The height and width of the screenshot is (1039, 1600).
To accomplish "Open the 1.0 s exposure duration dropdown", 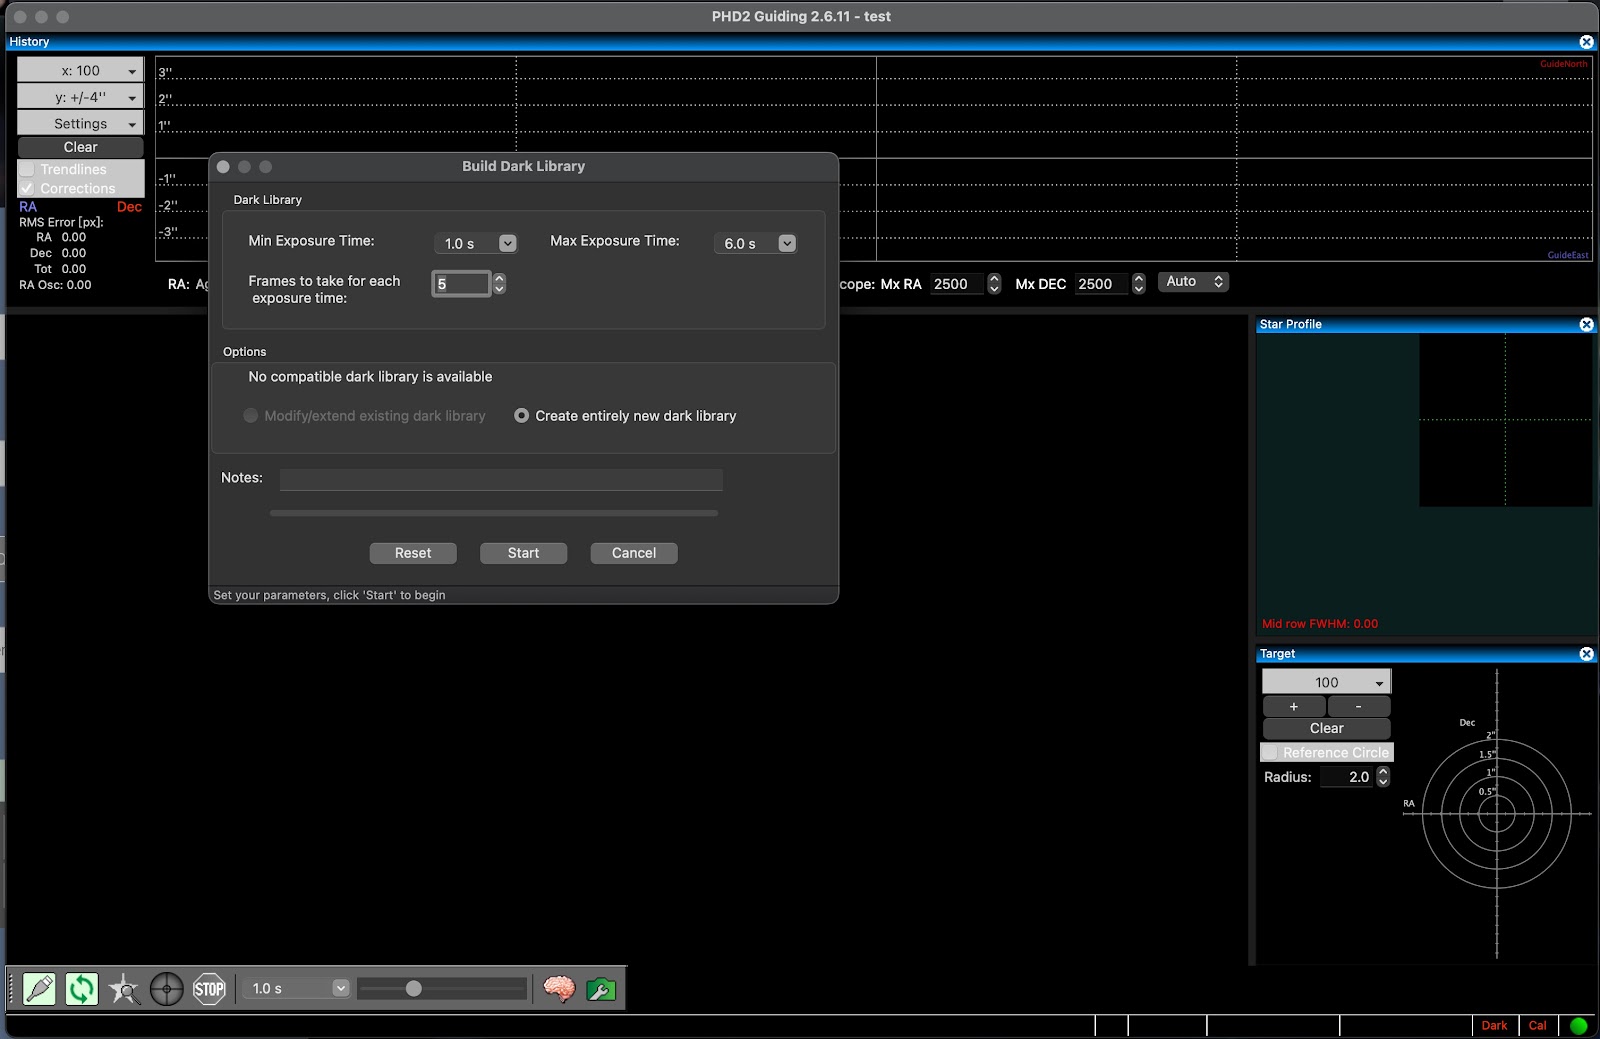I will tap(297, 988).
